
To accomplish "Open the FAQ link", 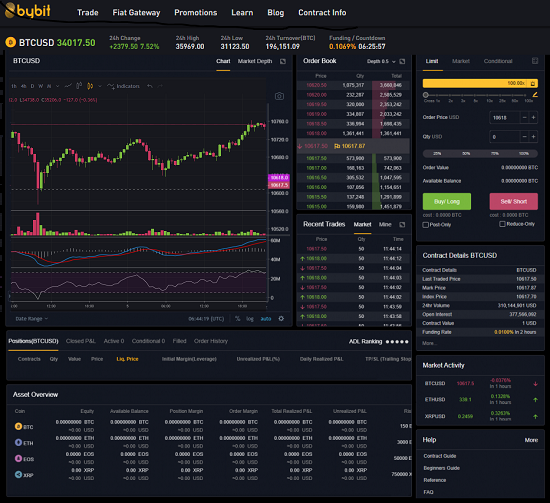I will point(428,492).
